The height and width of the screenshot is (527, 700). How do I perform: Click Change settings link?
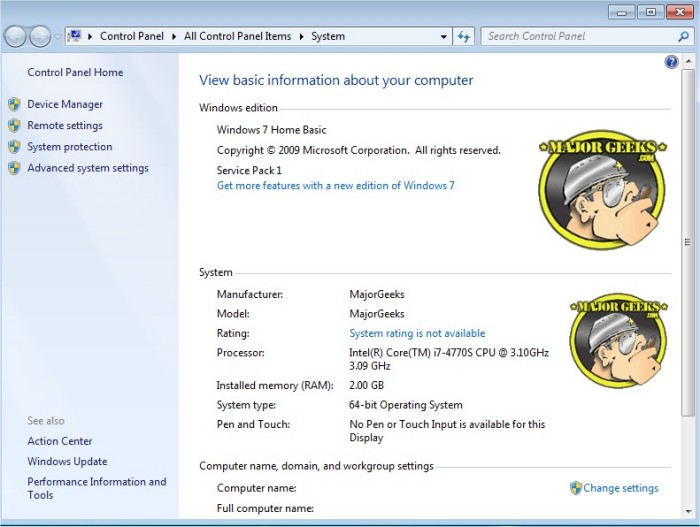[x=621, y=488]
